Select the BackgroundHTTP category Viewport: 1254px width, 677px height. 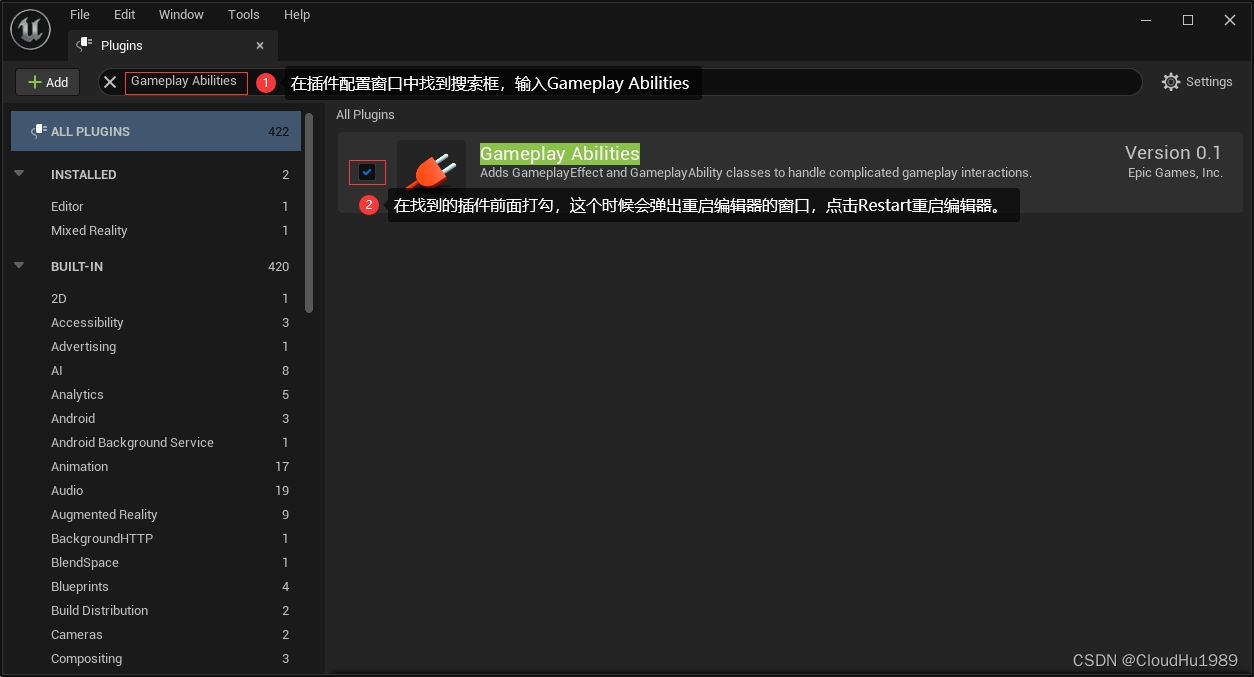tap(156, 538)
